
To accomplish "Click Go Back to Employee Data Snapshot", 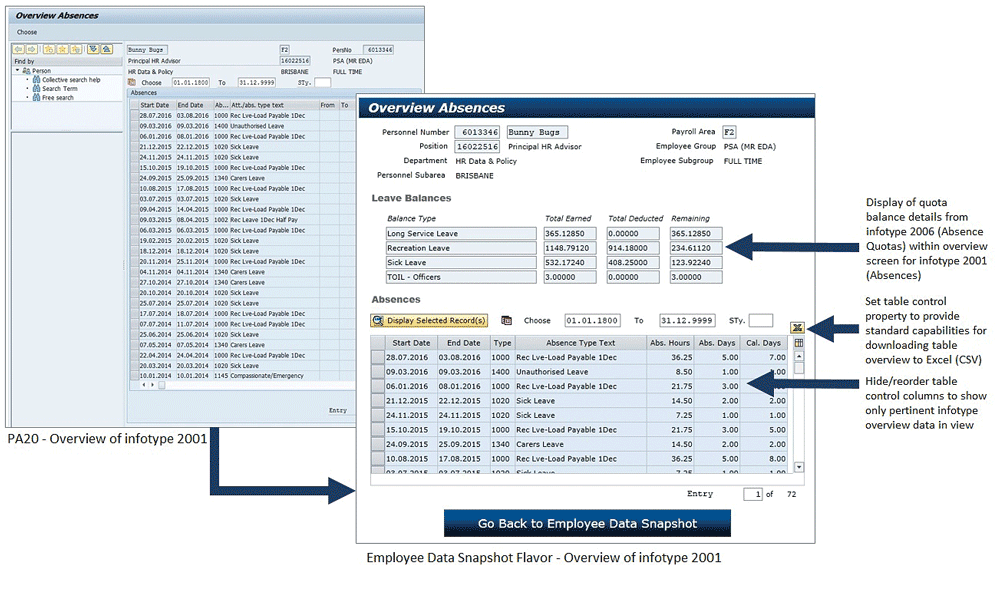I will pyautogui.click(x=587, y=524).
